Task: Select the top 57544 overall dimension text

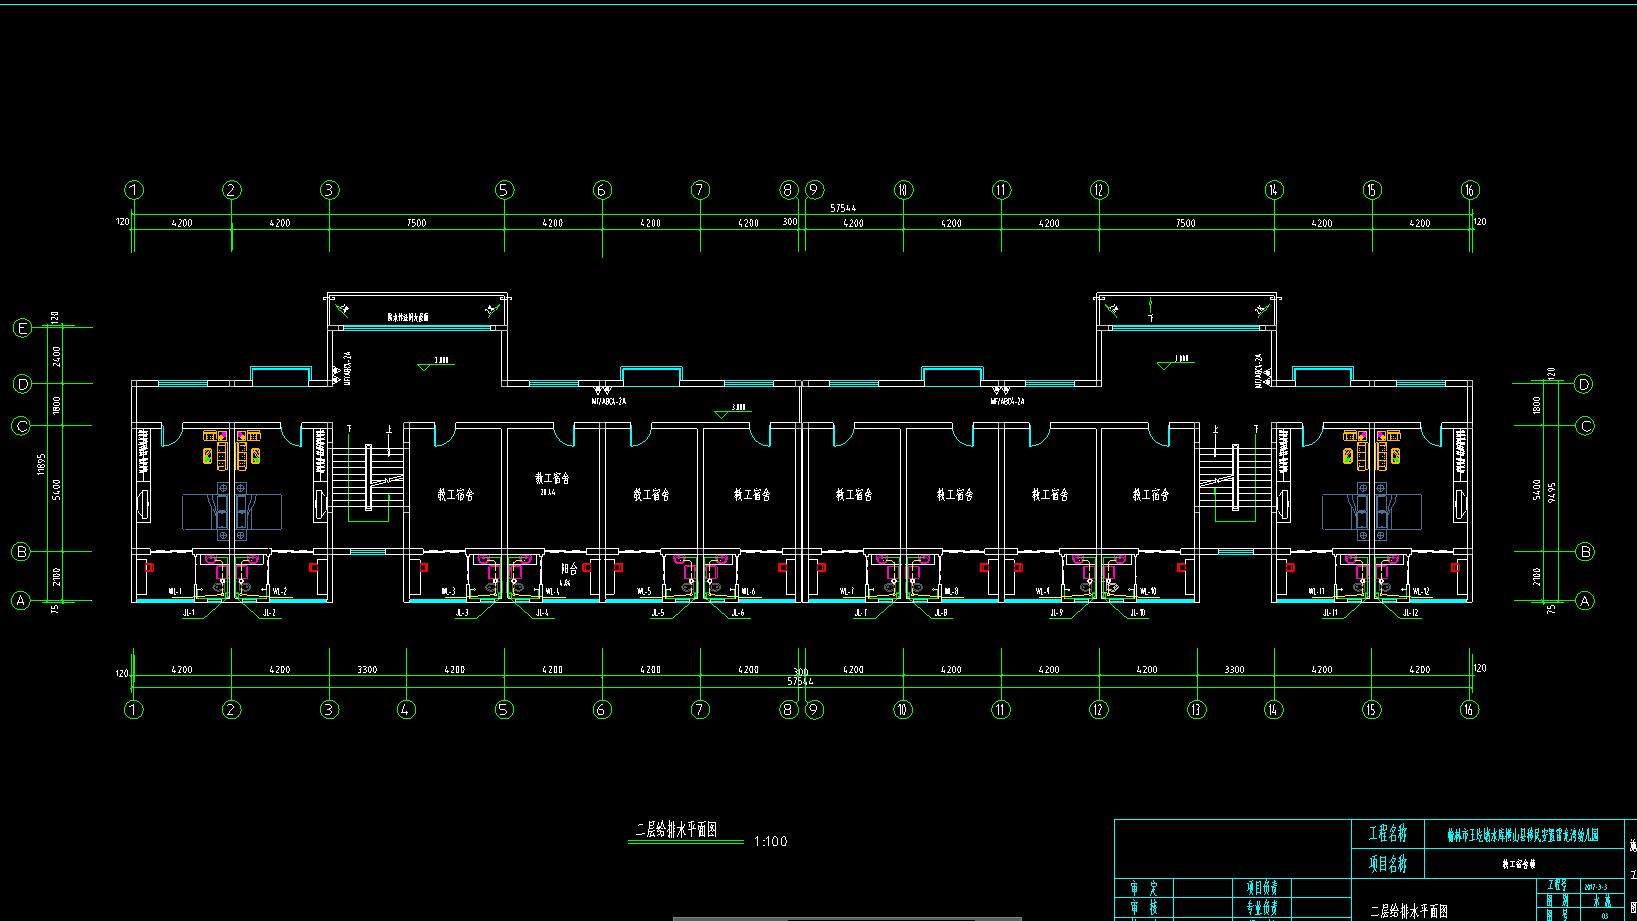Action: click(x=843, y=209)
